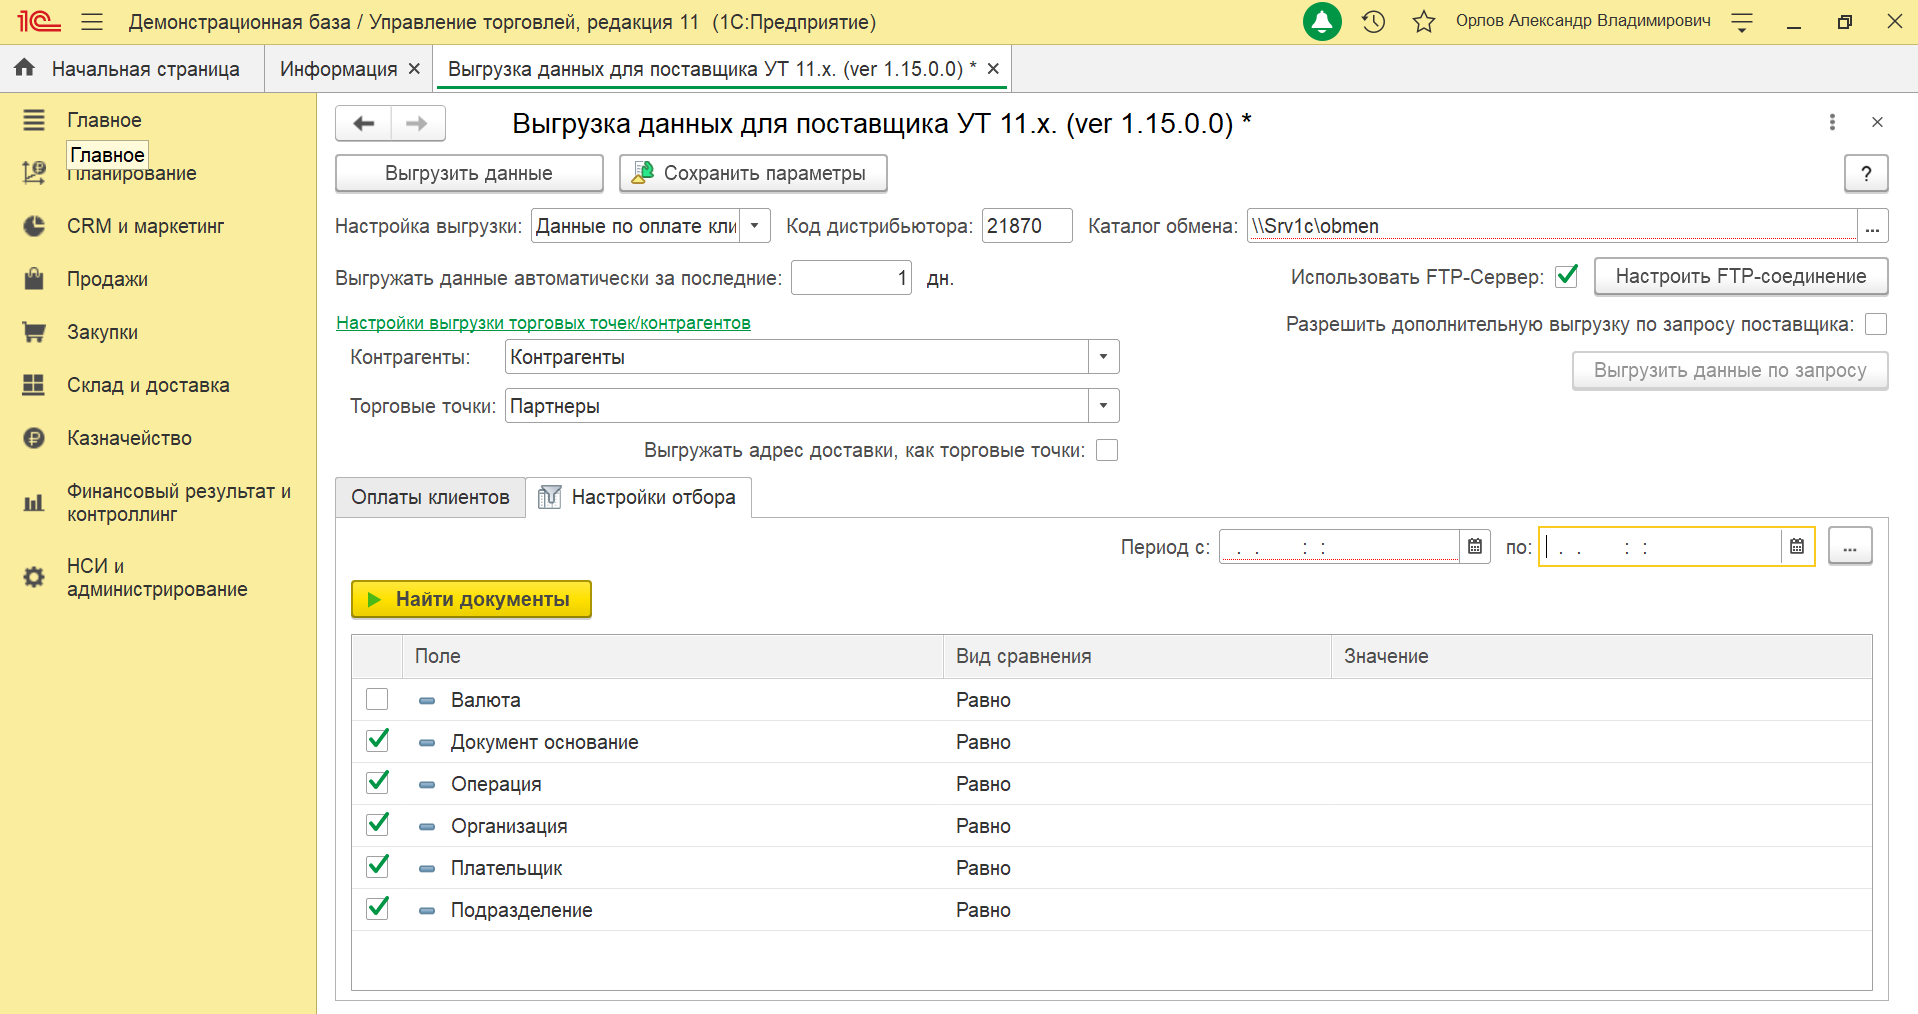Expand Настройка выгрузки dropdown arrow
1918x1014 pixels.
tap(755, 226)
